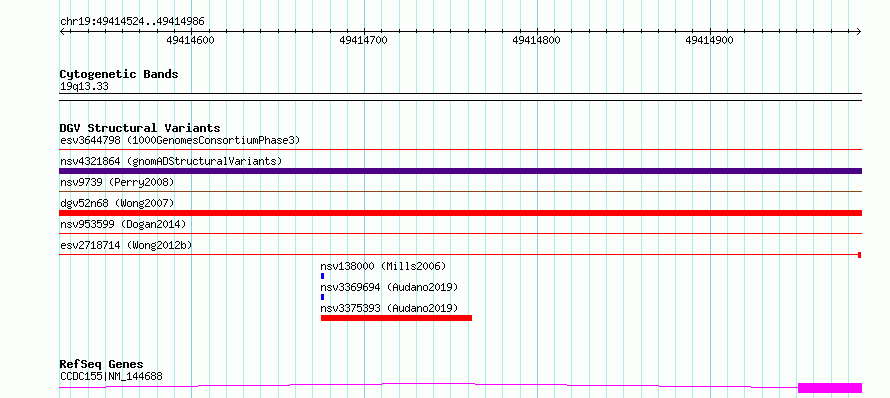Select the CCDC155 magenta exon block
The height and width of the screenshot is (398, 890).
pos(830,388)
